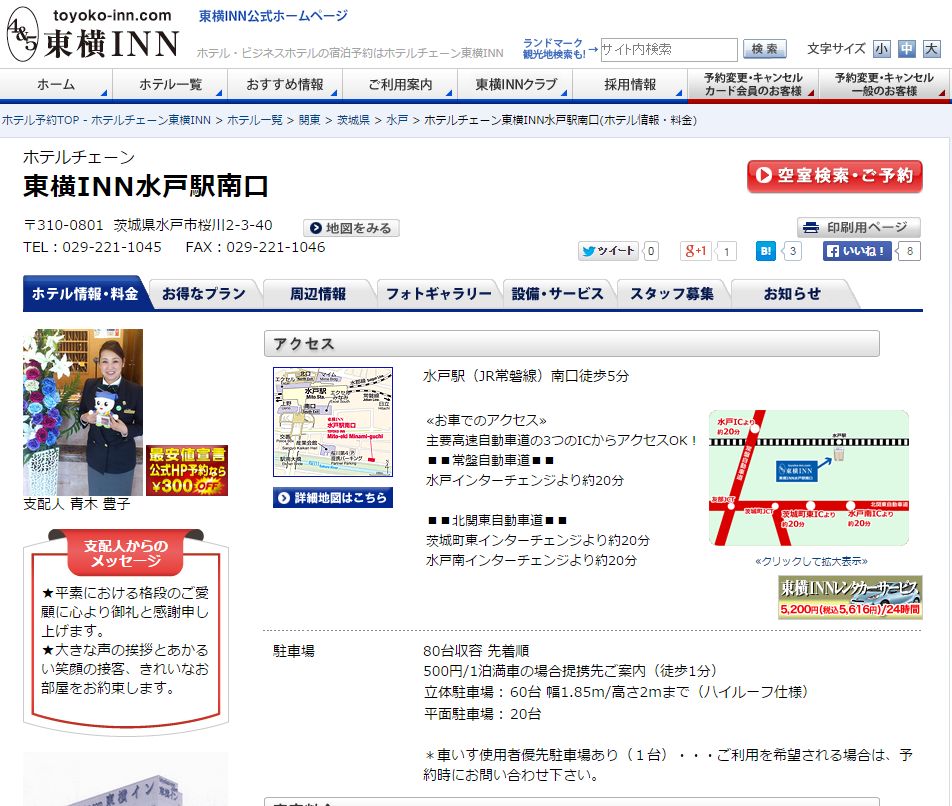This screenshot has height=806, width=952.
Task: Click the Toyoko Inn 4&5 logo
Action: tap(92, 34)
